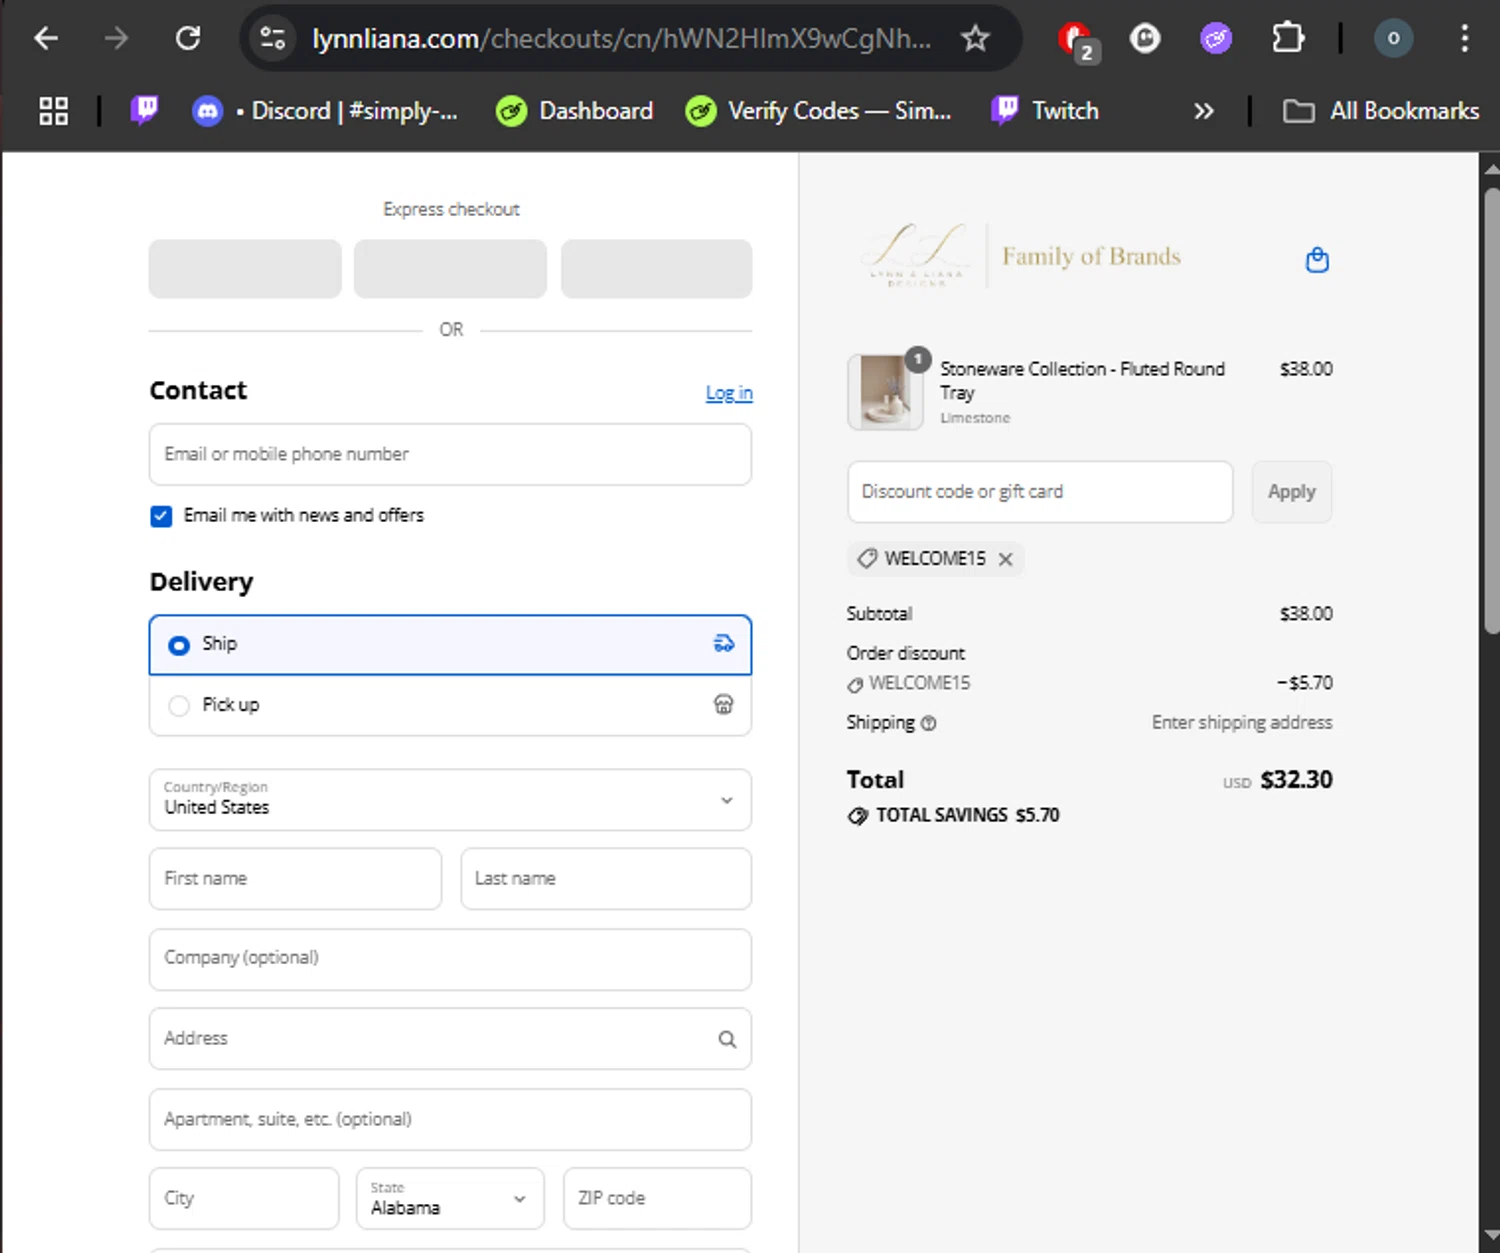Focus the City field
Viewport: 1500px width, 1253px height.
pos(244,1199)
